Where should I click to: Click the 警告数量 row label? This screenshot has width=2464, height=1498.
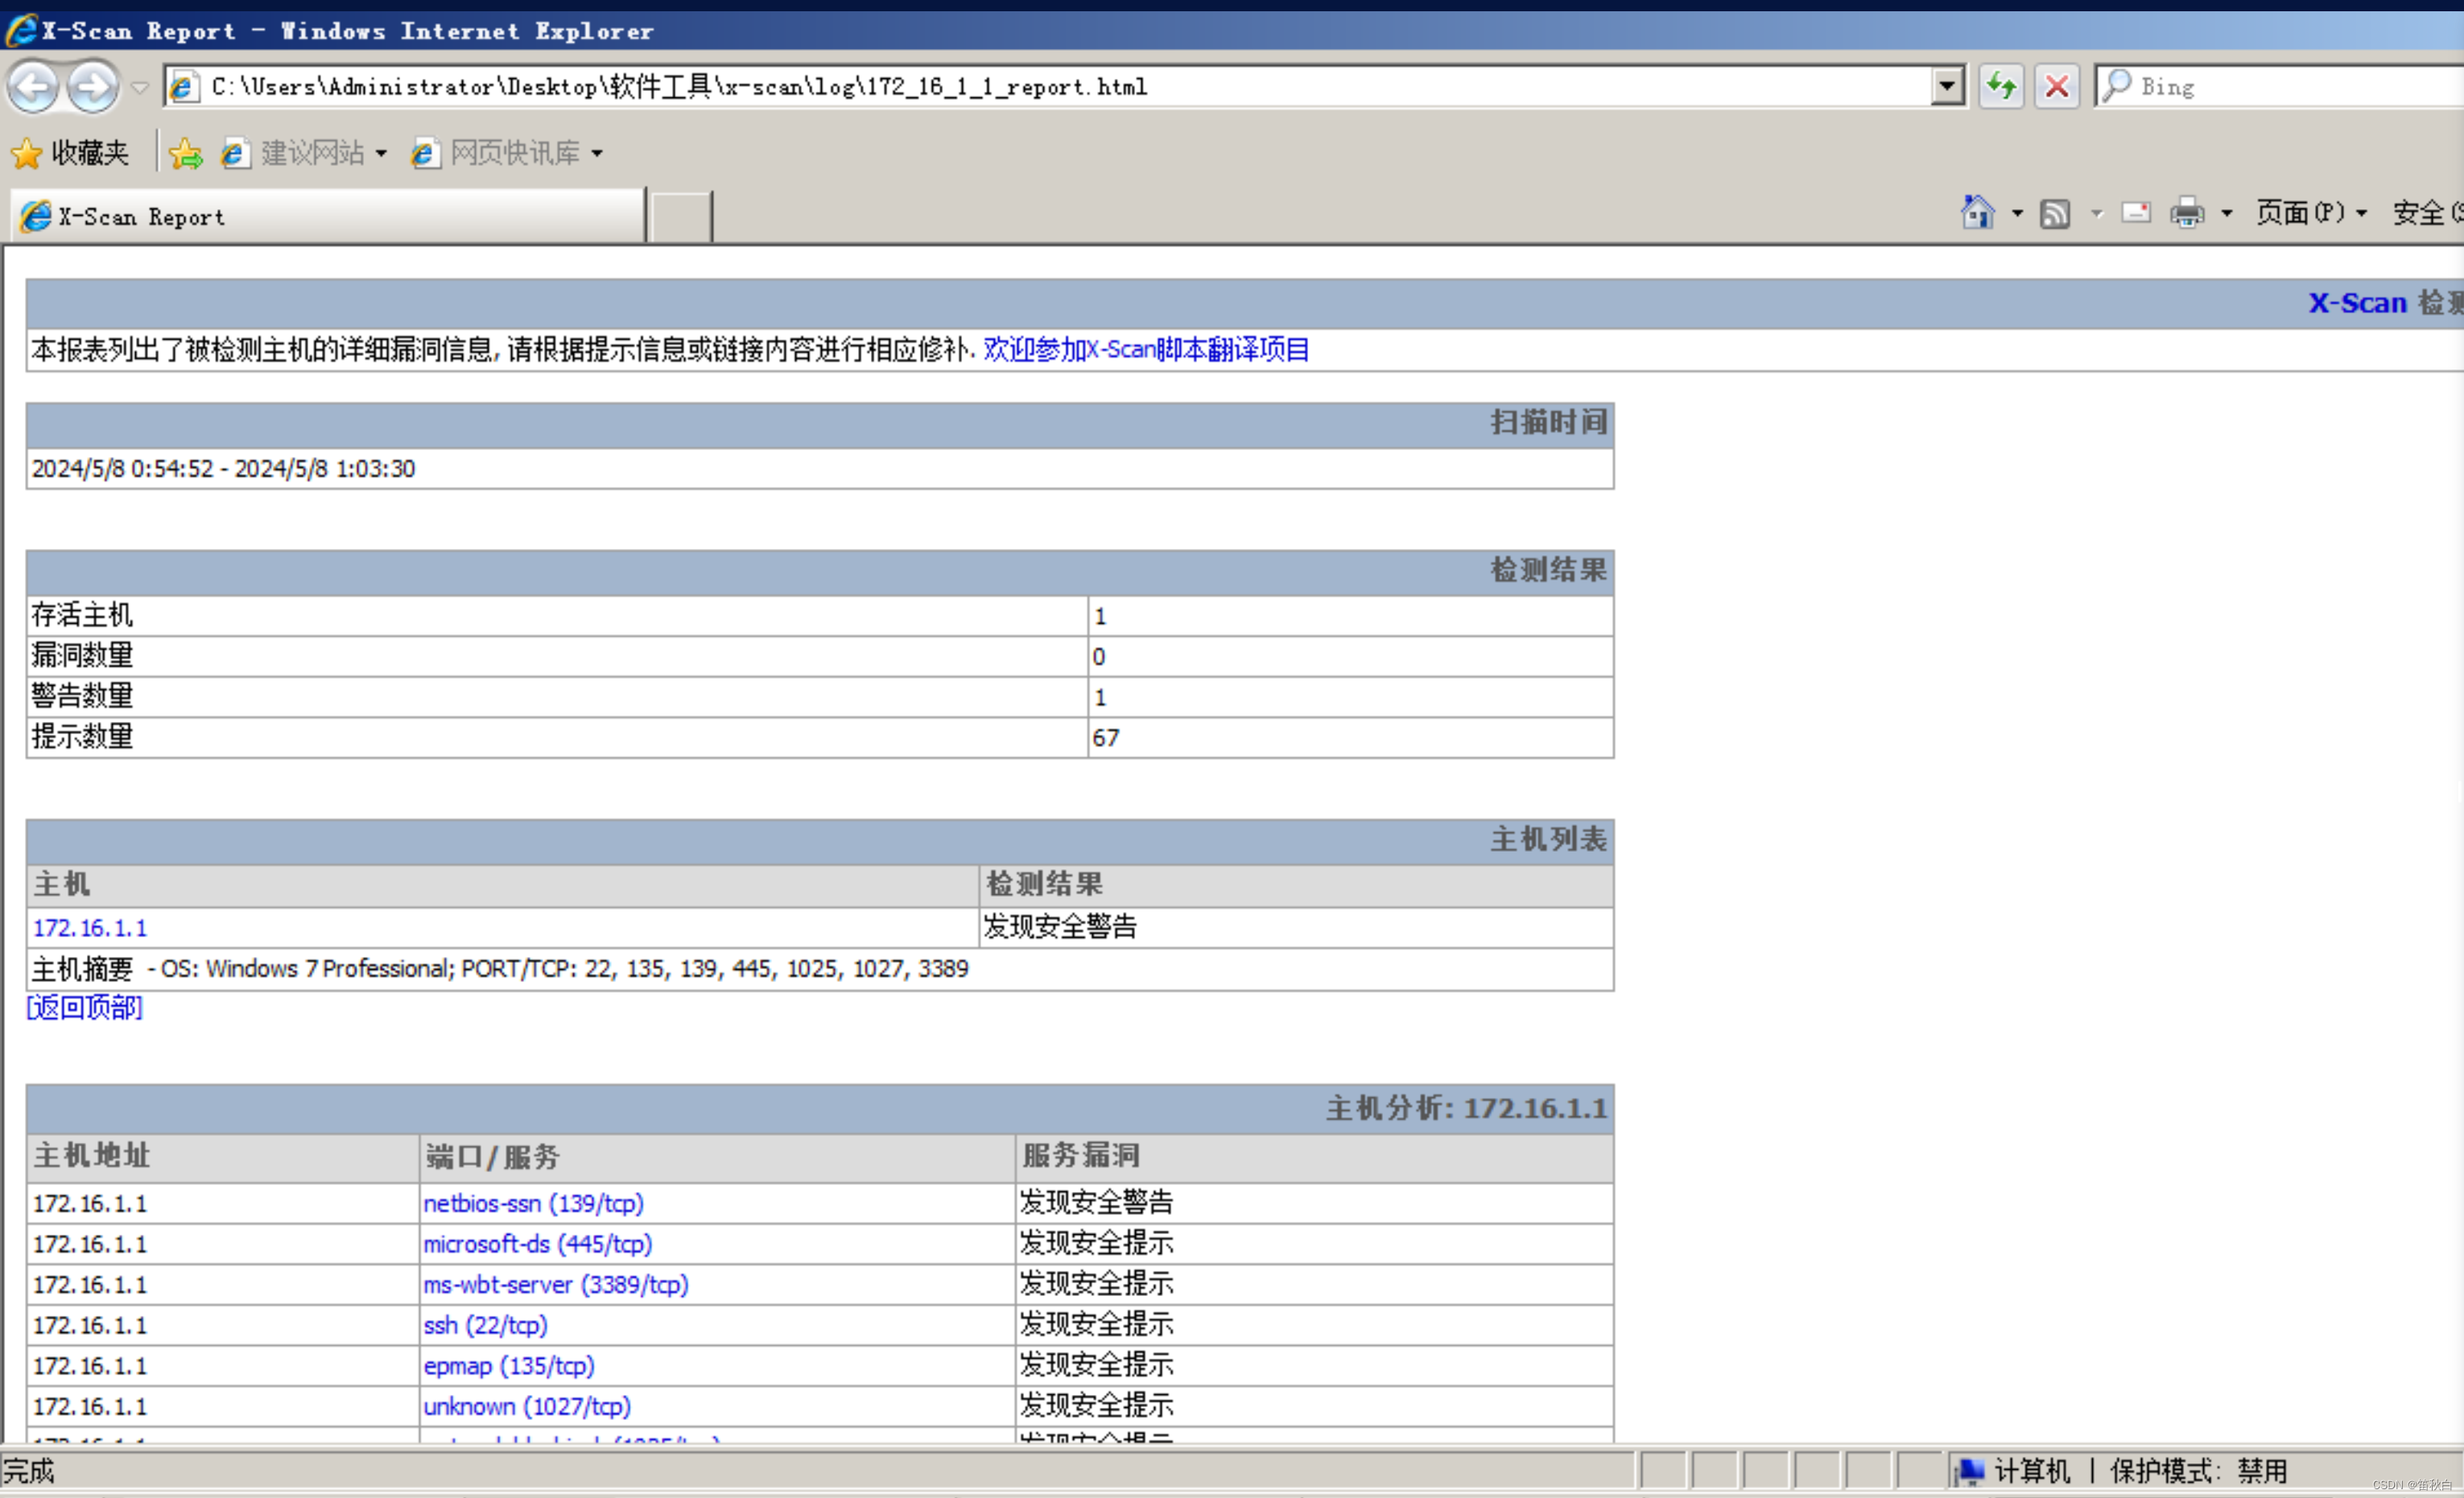(x=82, y=696)
